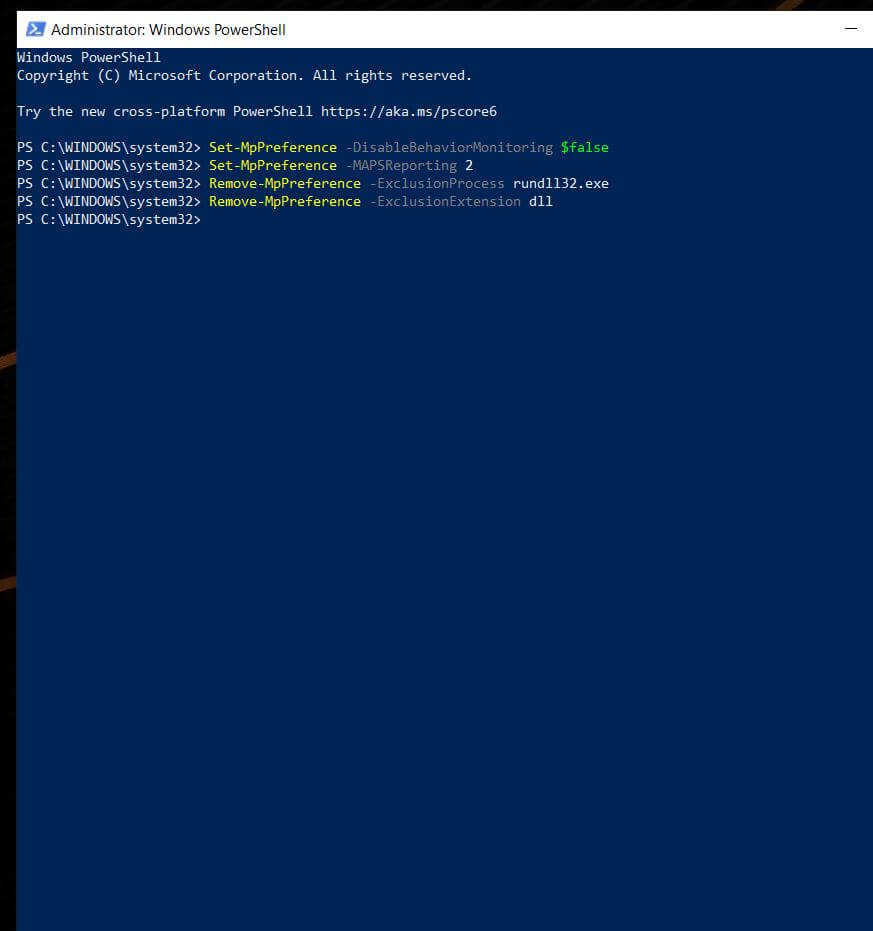
Task: Click the Administrator: Windows PowerShell title text
Action: [x=170, y=29]
